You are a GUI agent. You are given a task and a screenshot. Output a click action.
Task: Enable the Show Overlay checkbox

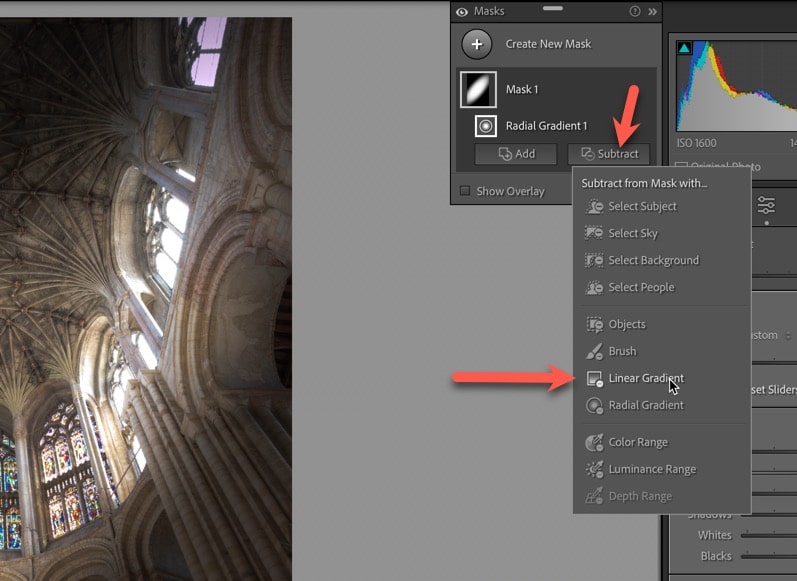465,191
